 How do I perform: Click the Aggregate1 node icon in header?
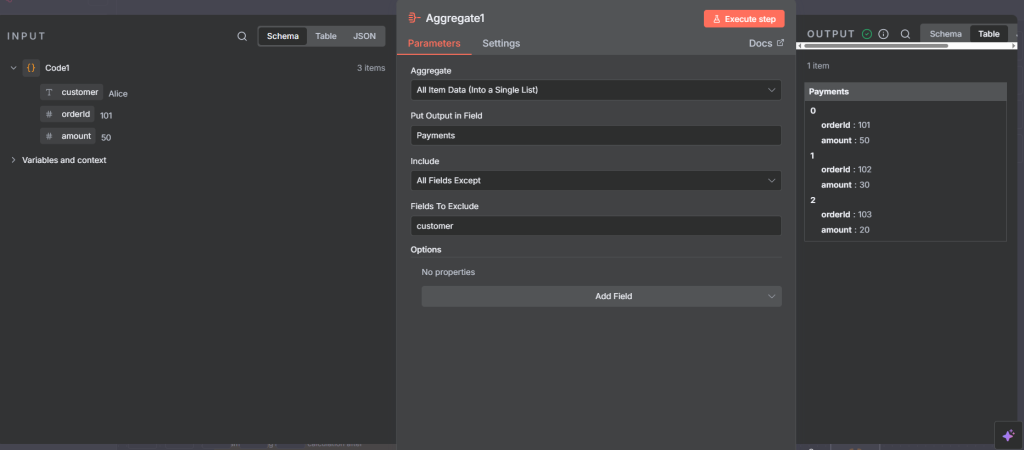click(x=414, y=18)
